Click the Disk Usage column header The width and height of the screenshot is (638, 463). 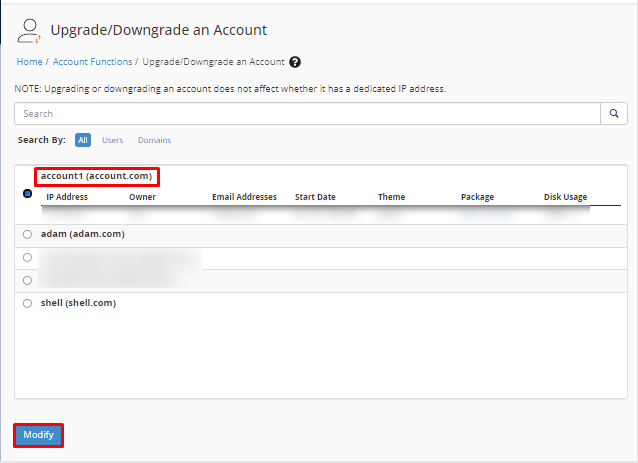tap(565, 197)
